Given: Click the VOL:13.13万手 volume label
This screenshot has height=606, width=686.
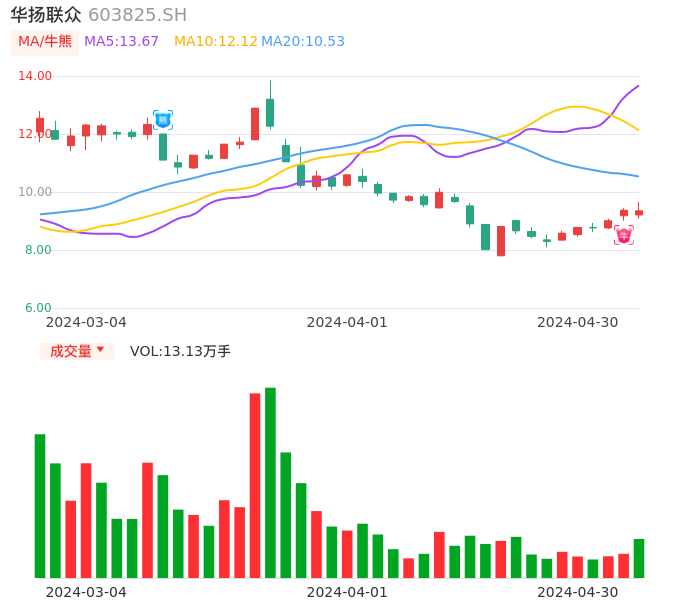Looking at the screenshot, I should [180, 351].
